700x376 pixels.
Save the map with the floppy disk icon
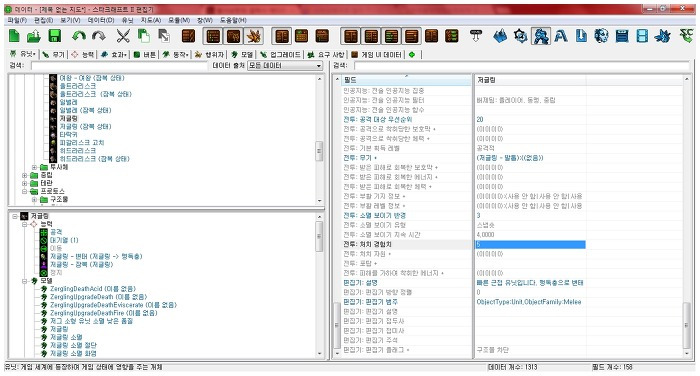(x=54, y=36)
